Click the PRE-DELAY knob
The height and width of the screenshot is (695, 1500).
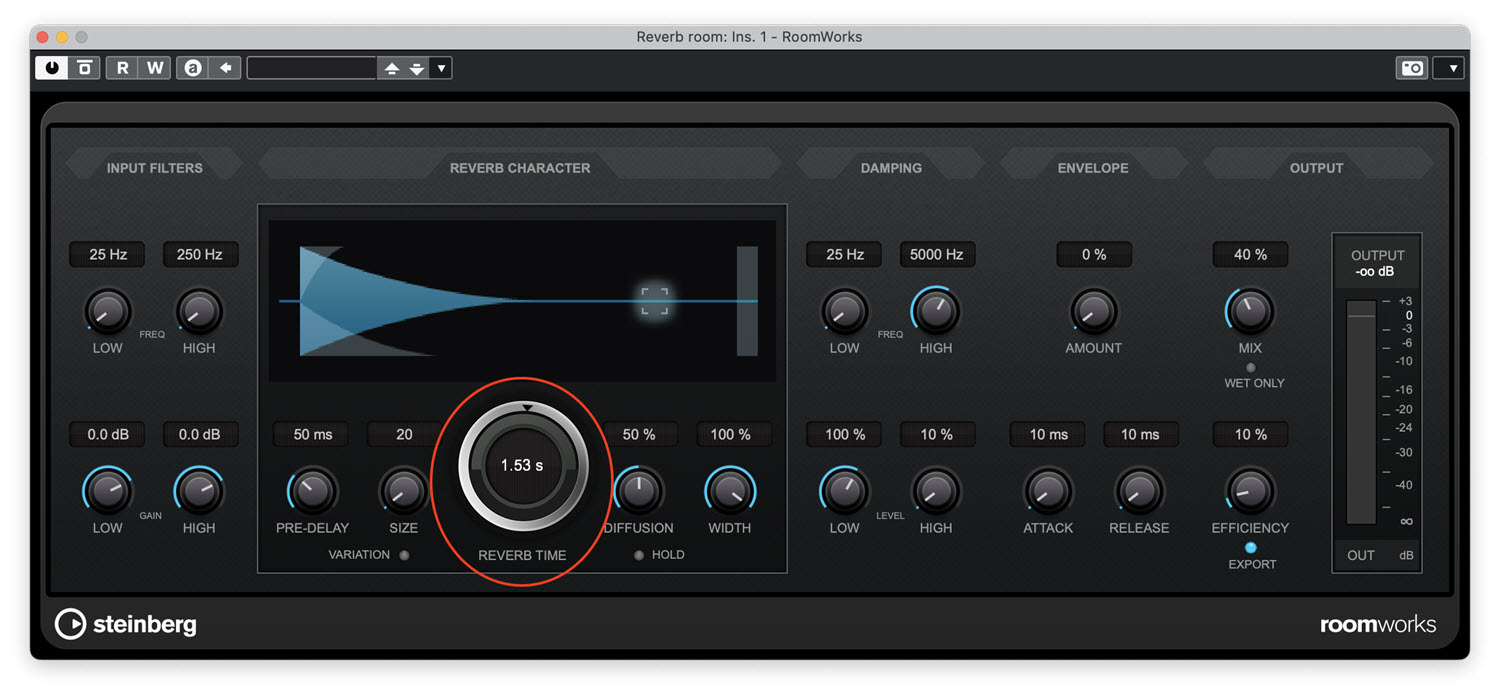point(312,491)
